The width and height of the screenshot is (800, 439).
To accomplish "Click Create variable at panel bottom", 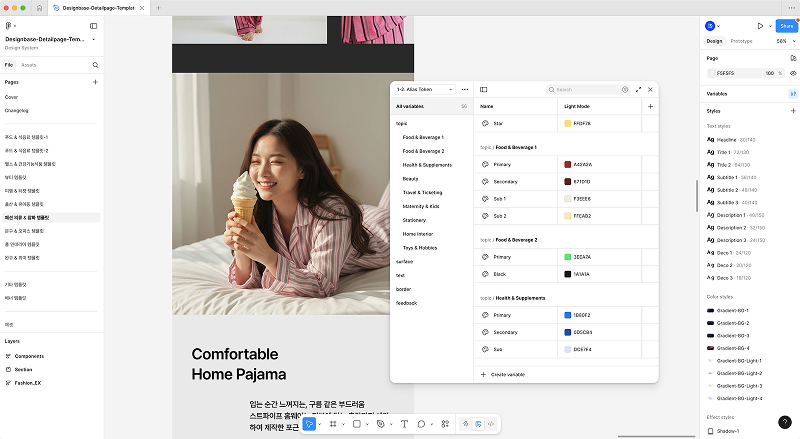I will click(508, 373).
